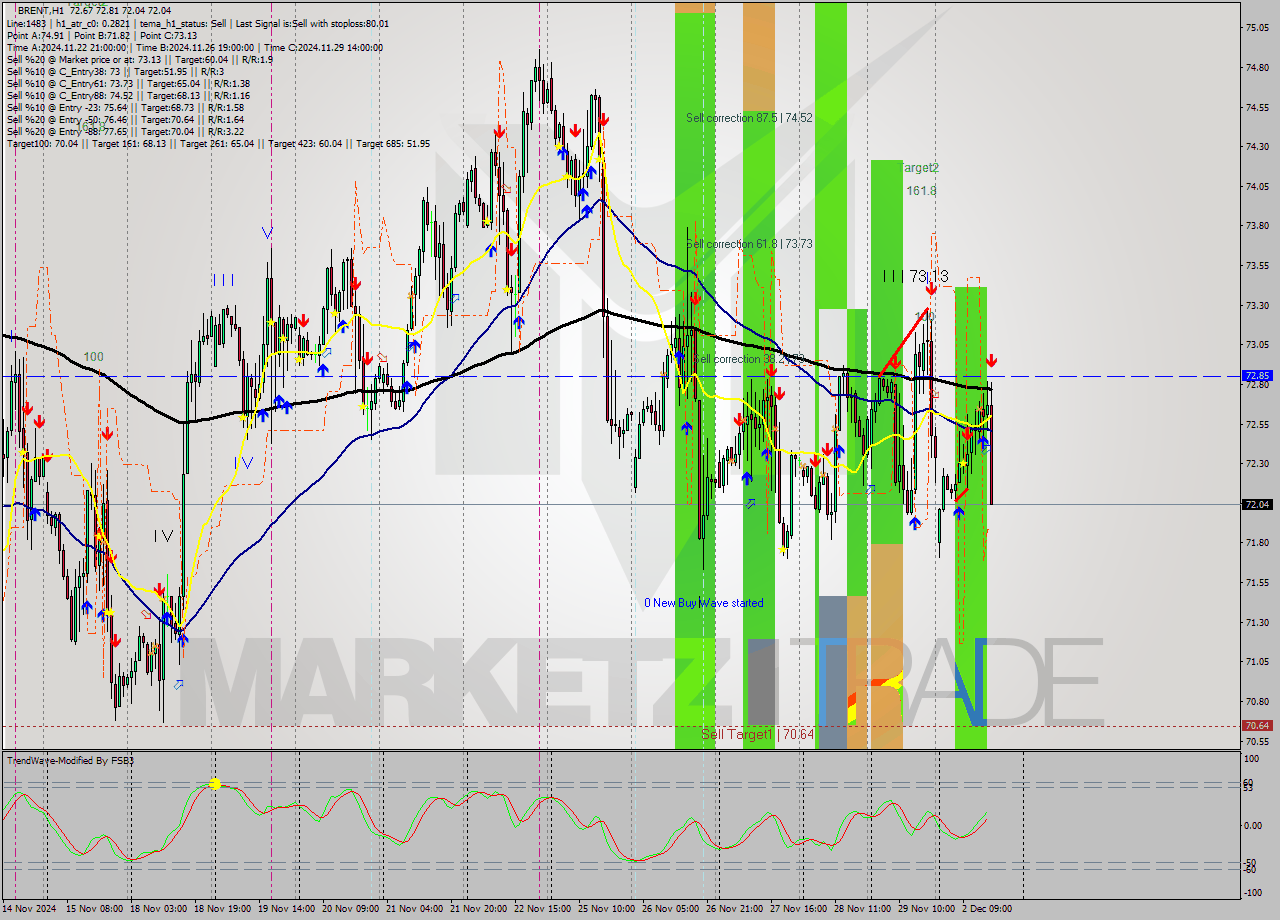The width and height of the screenshot is (1280, 920).
Task: Click the 71.55 price axis value
Action: tap(1257, 582)
